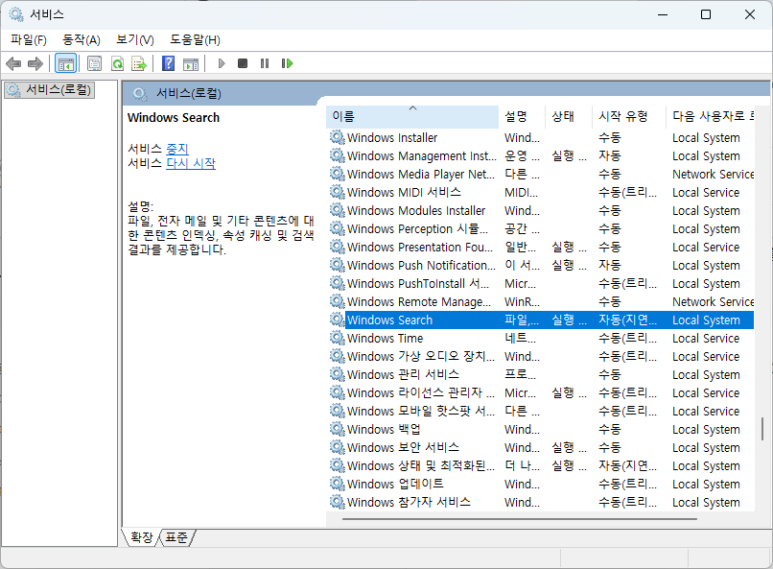
Task: Click gear icon of Windows MIDI 서비스 row
Action: 337,192
